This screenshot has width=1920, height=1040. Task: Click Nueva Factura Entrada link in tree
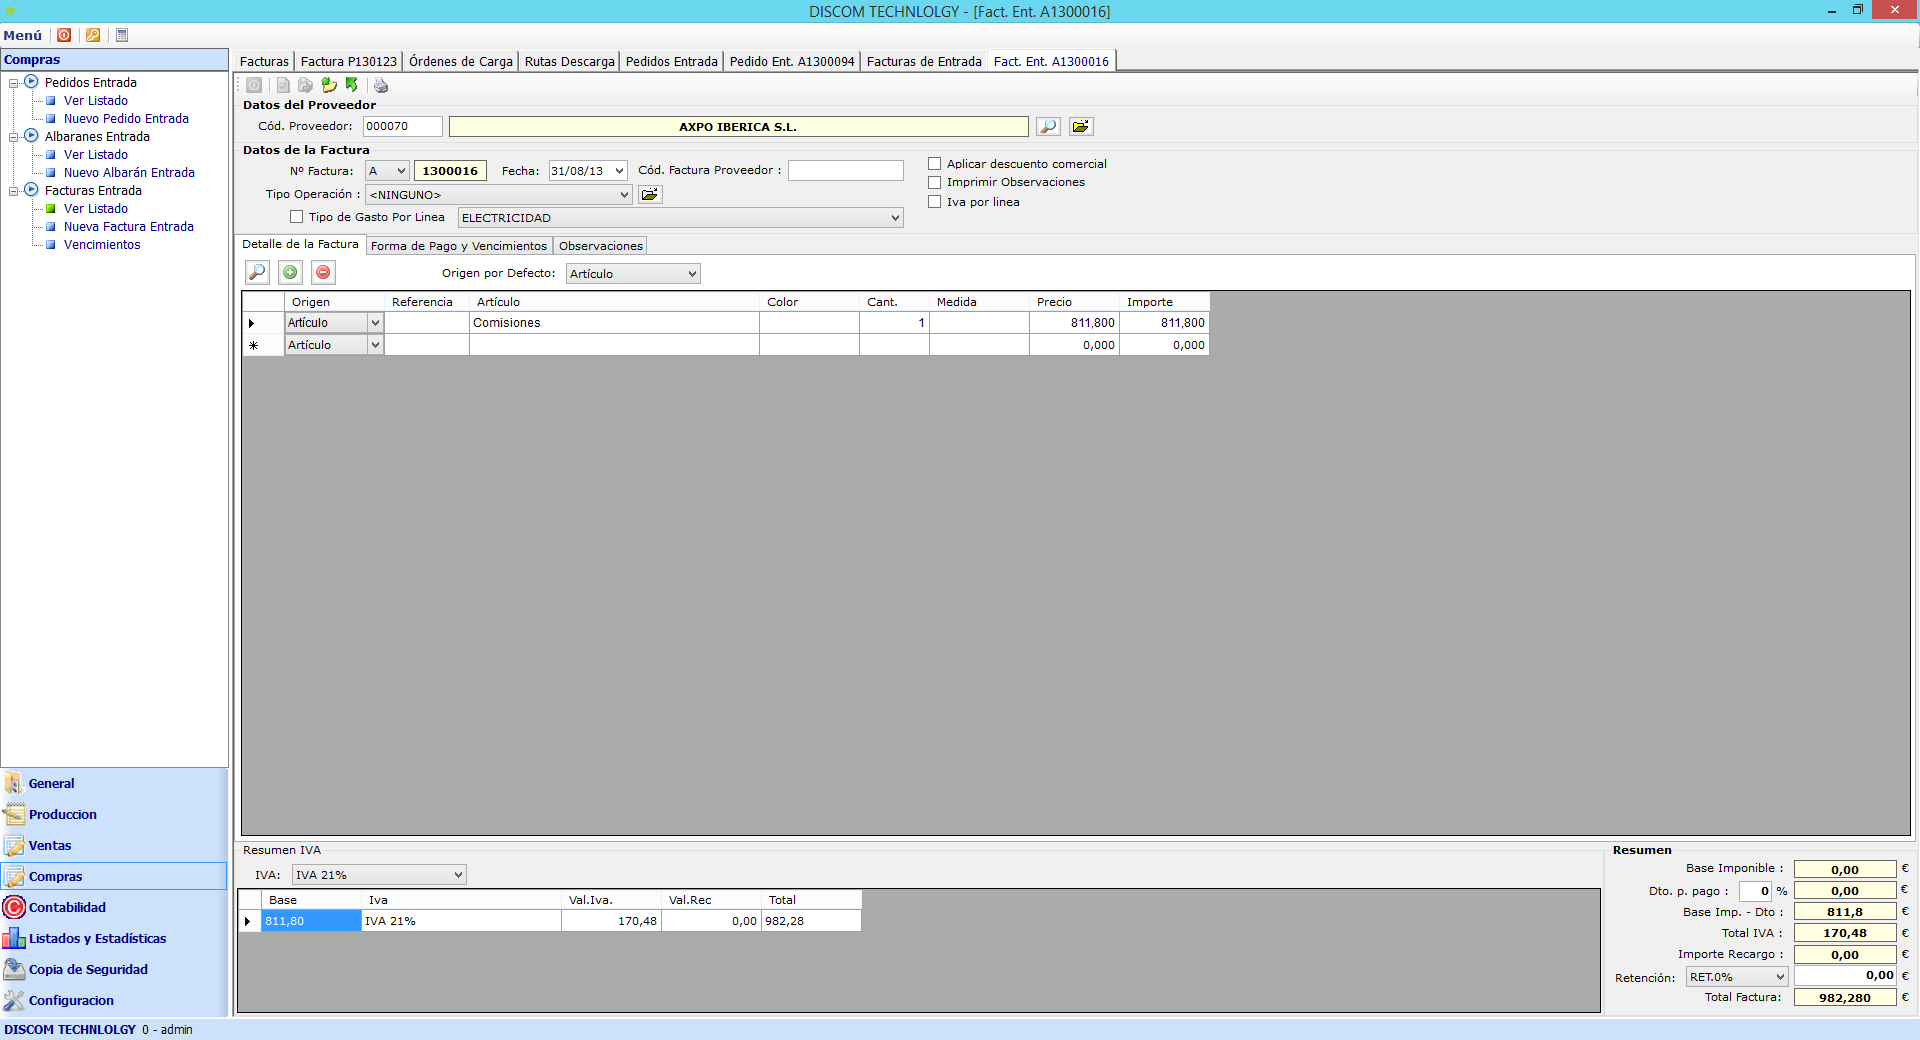pos(129,227)
